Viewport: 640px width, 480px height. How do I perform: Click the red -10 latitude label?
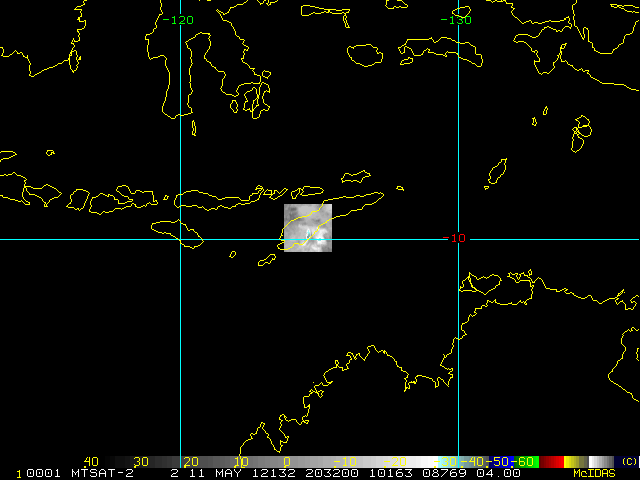coord(456,238)
